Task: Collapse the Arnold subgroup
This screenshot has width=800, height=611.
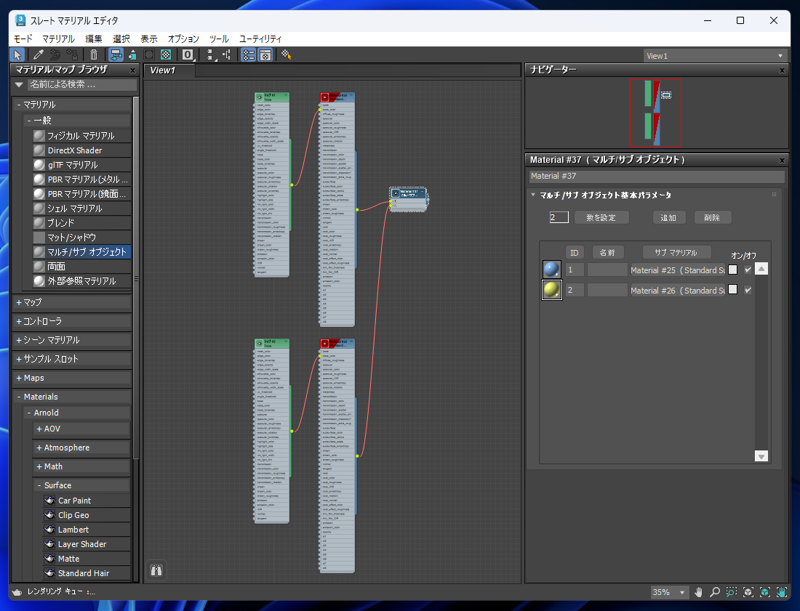Action: [78, 413]
